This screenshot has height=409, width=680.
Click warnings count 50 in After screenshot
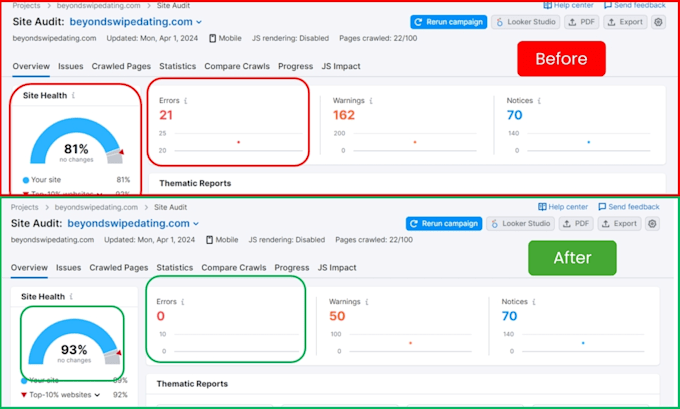click(x=337, y=316)
